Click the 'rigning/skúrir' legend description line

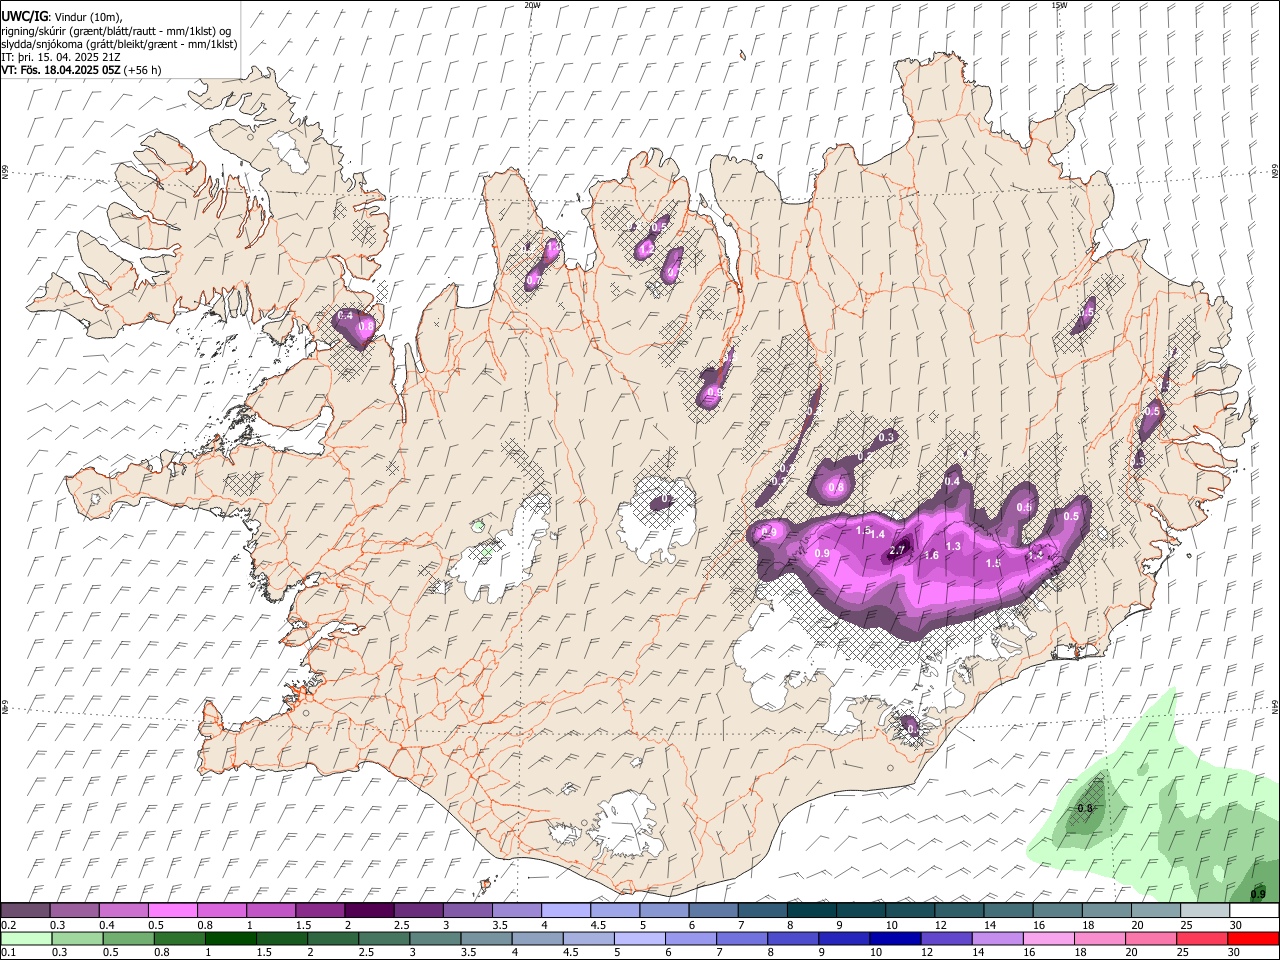pyautogui.click(x=119, y=31)
